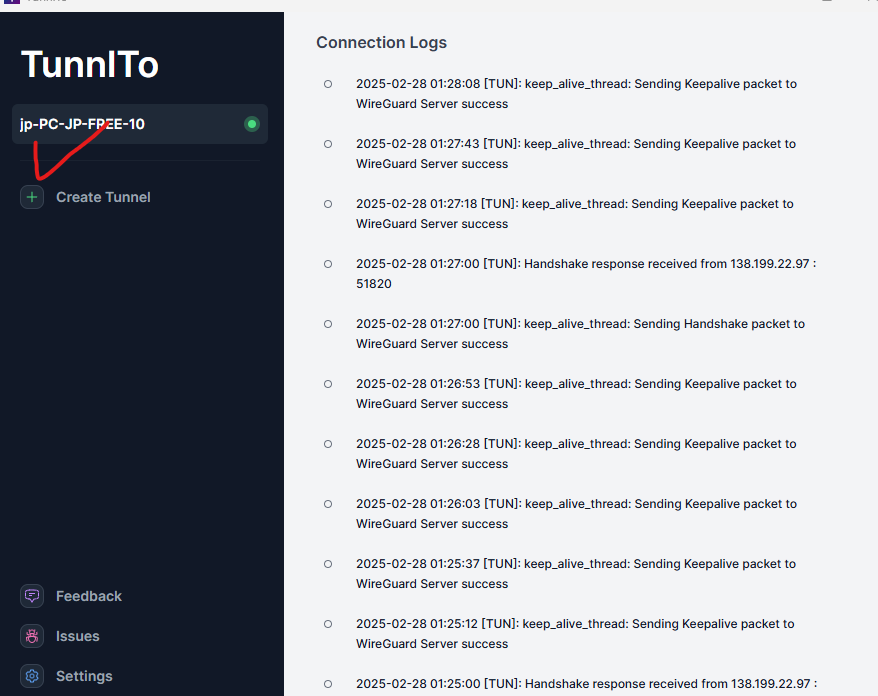Select the 01:26:28 Keepalive log entry

[x=576, y=453]
